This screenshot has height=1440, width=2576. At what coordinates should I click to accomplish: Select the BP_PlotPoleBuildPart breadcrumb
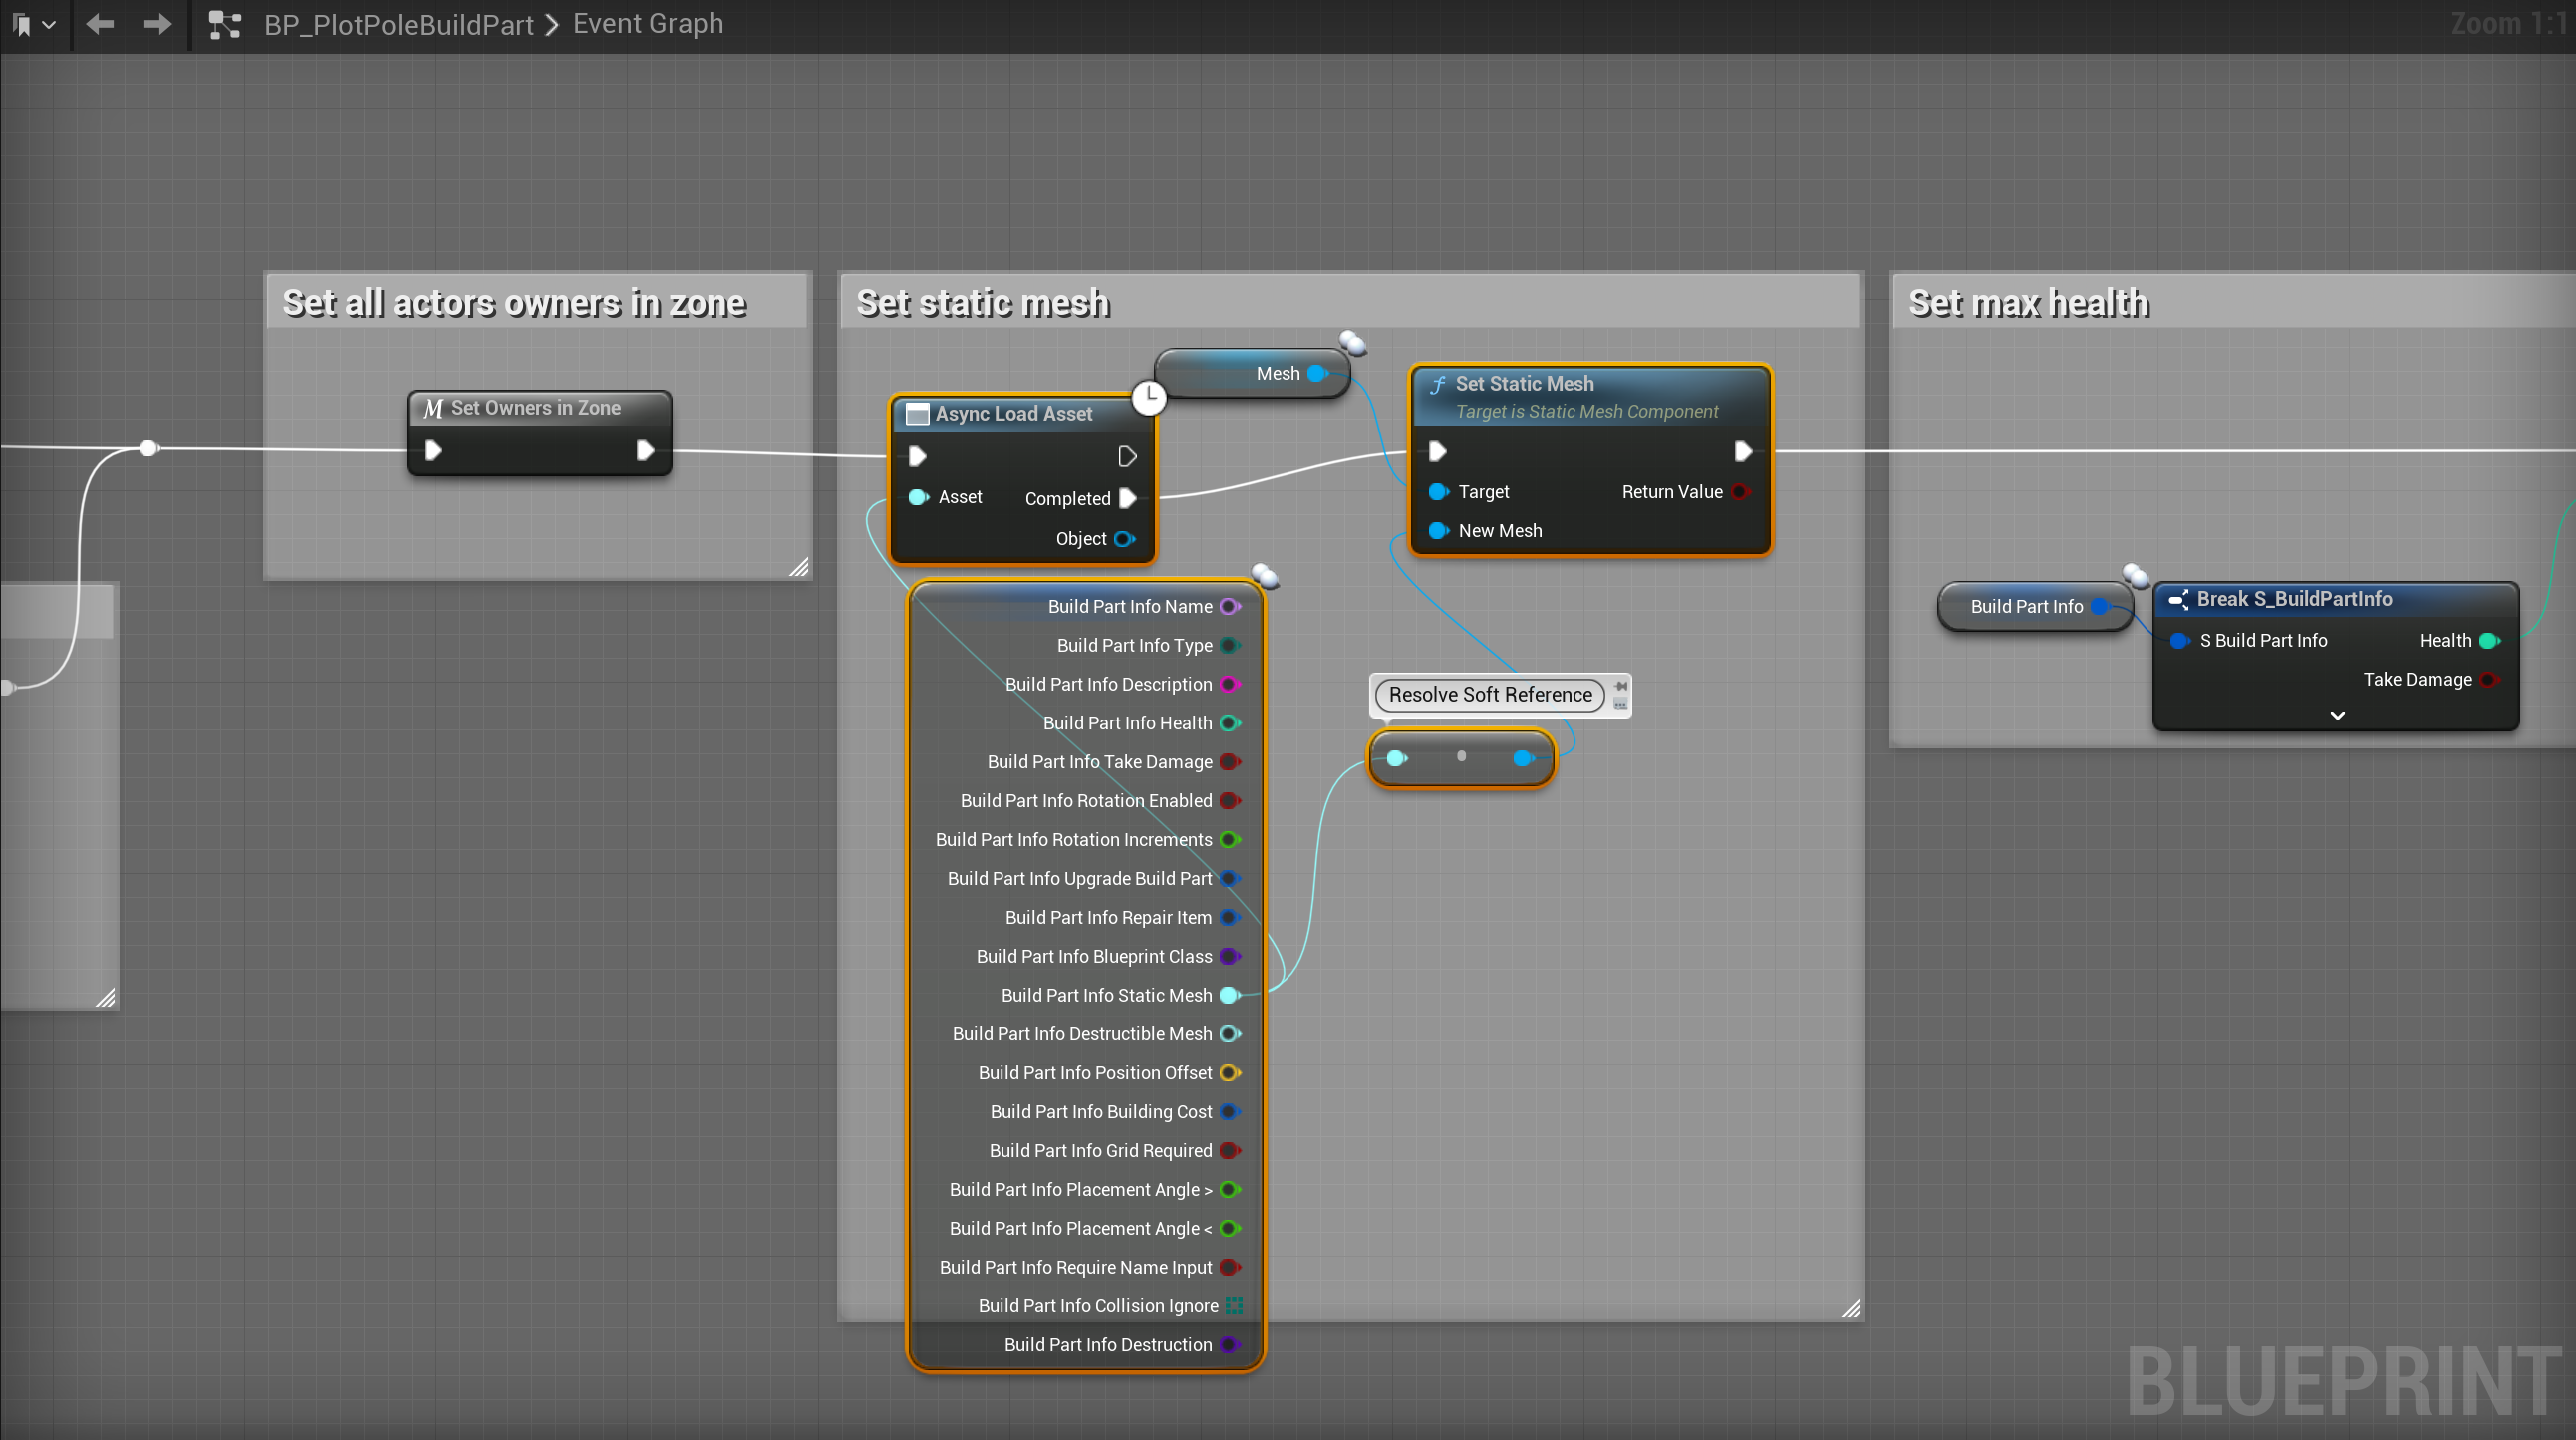(x=398, y=24)
